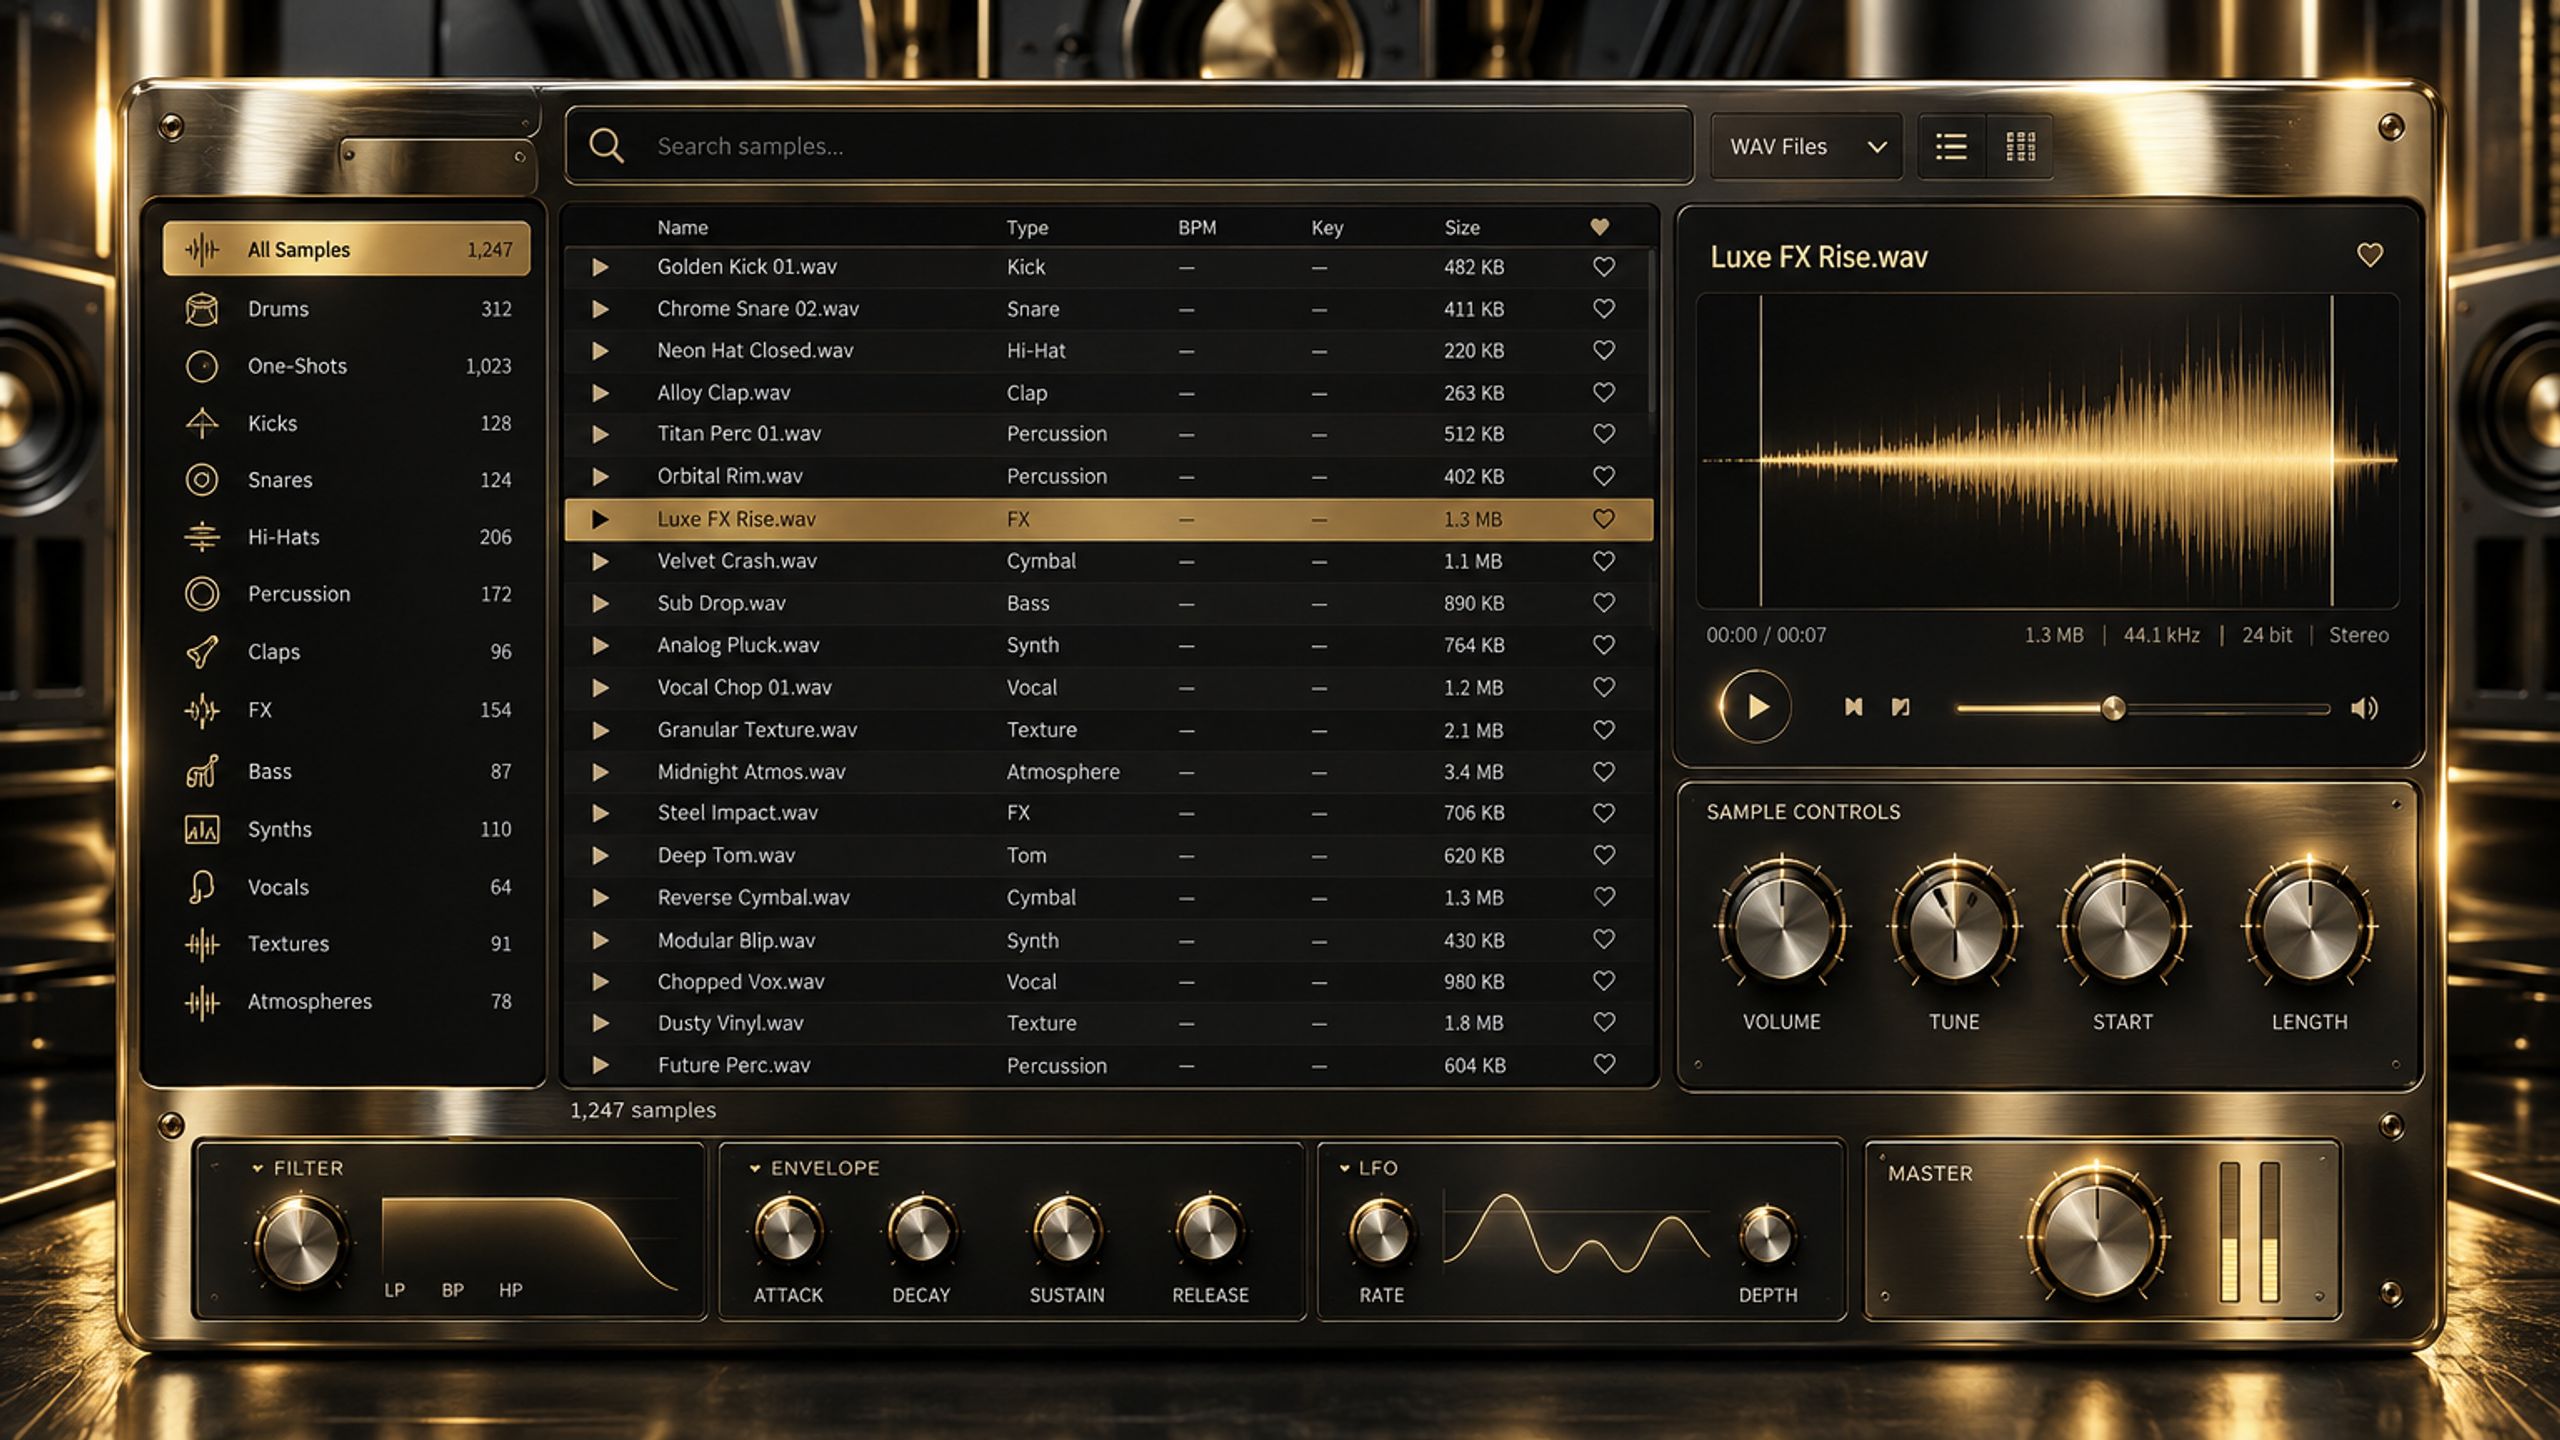
Task: Open the One-Shots category
Action: coord(346,366)
